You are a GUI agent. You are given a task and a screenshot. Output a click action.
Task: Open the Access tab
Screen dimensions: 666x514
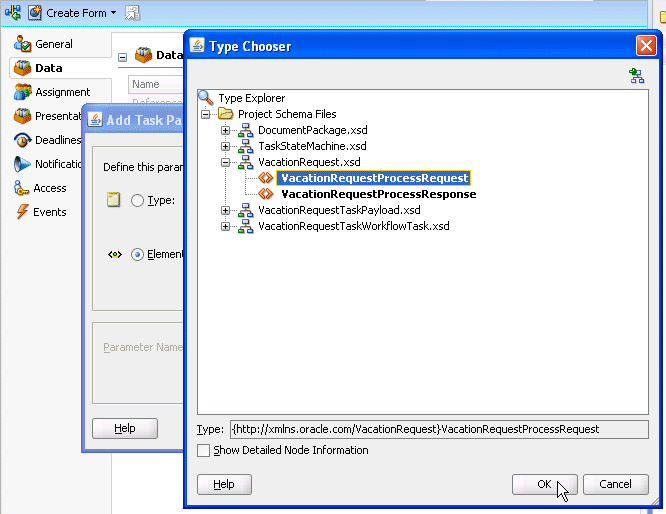point(40,188)
